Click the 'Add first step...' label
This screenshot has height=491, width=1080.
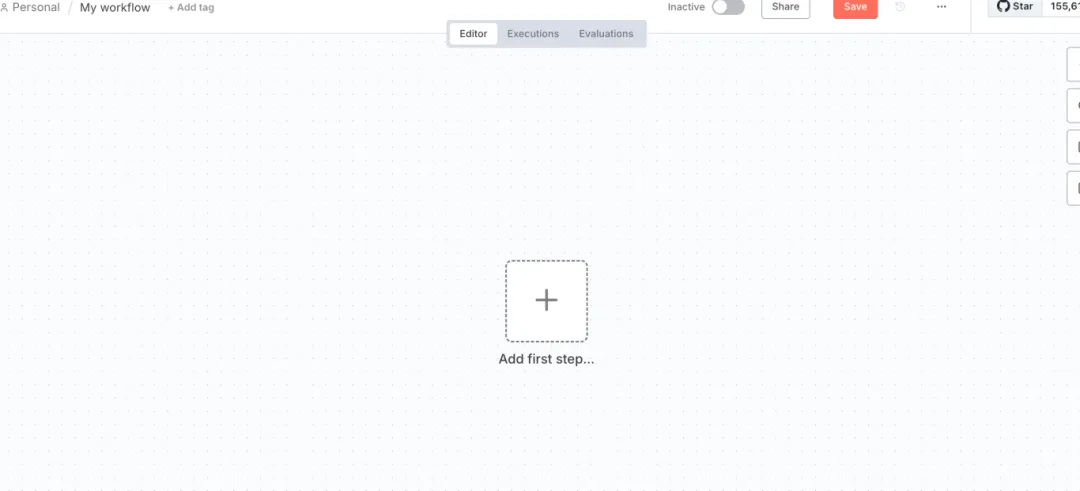[546, 359]
